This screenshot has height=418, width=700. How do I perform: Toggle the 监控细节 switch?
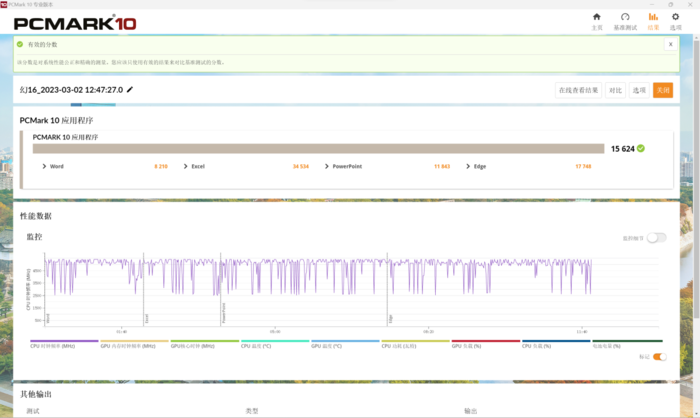657,238
